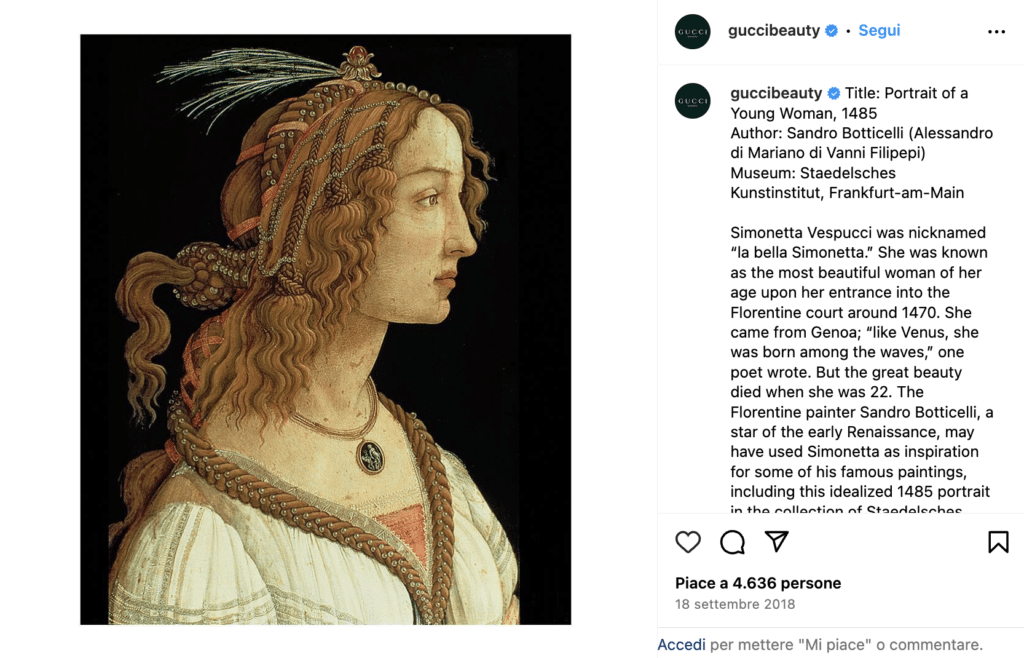Viewport: 1024px width, 658px height.
Task: Share the post via paper plane icon
Action: pyautogui.click(x=777, y=541)
